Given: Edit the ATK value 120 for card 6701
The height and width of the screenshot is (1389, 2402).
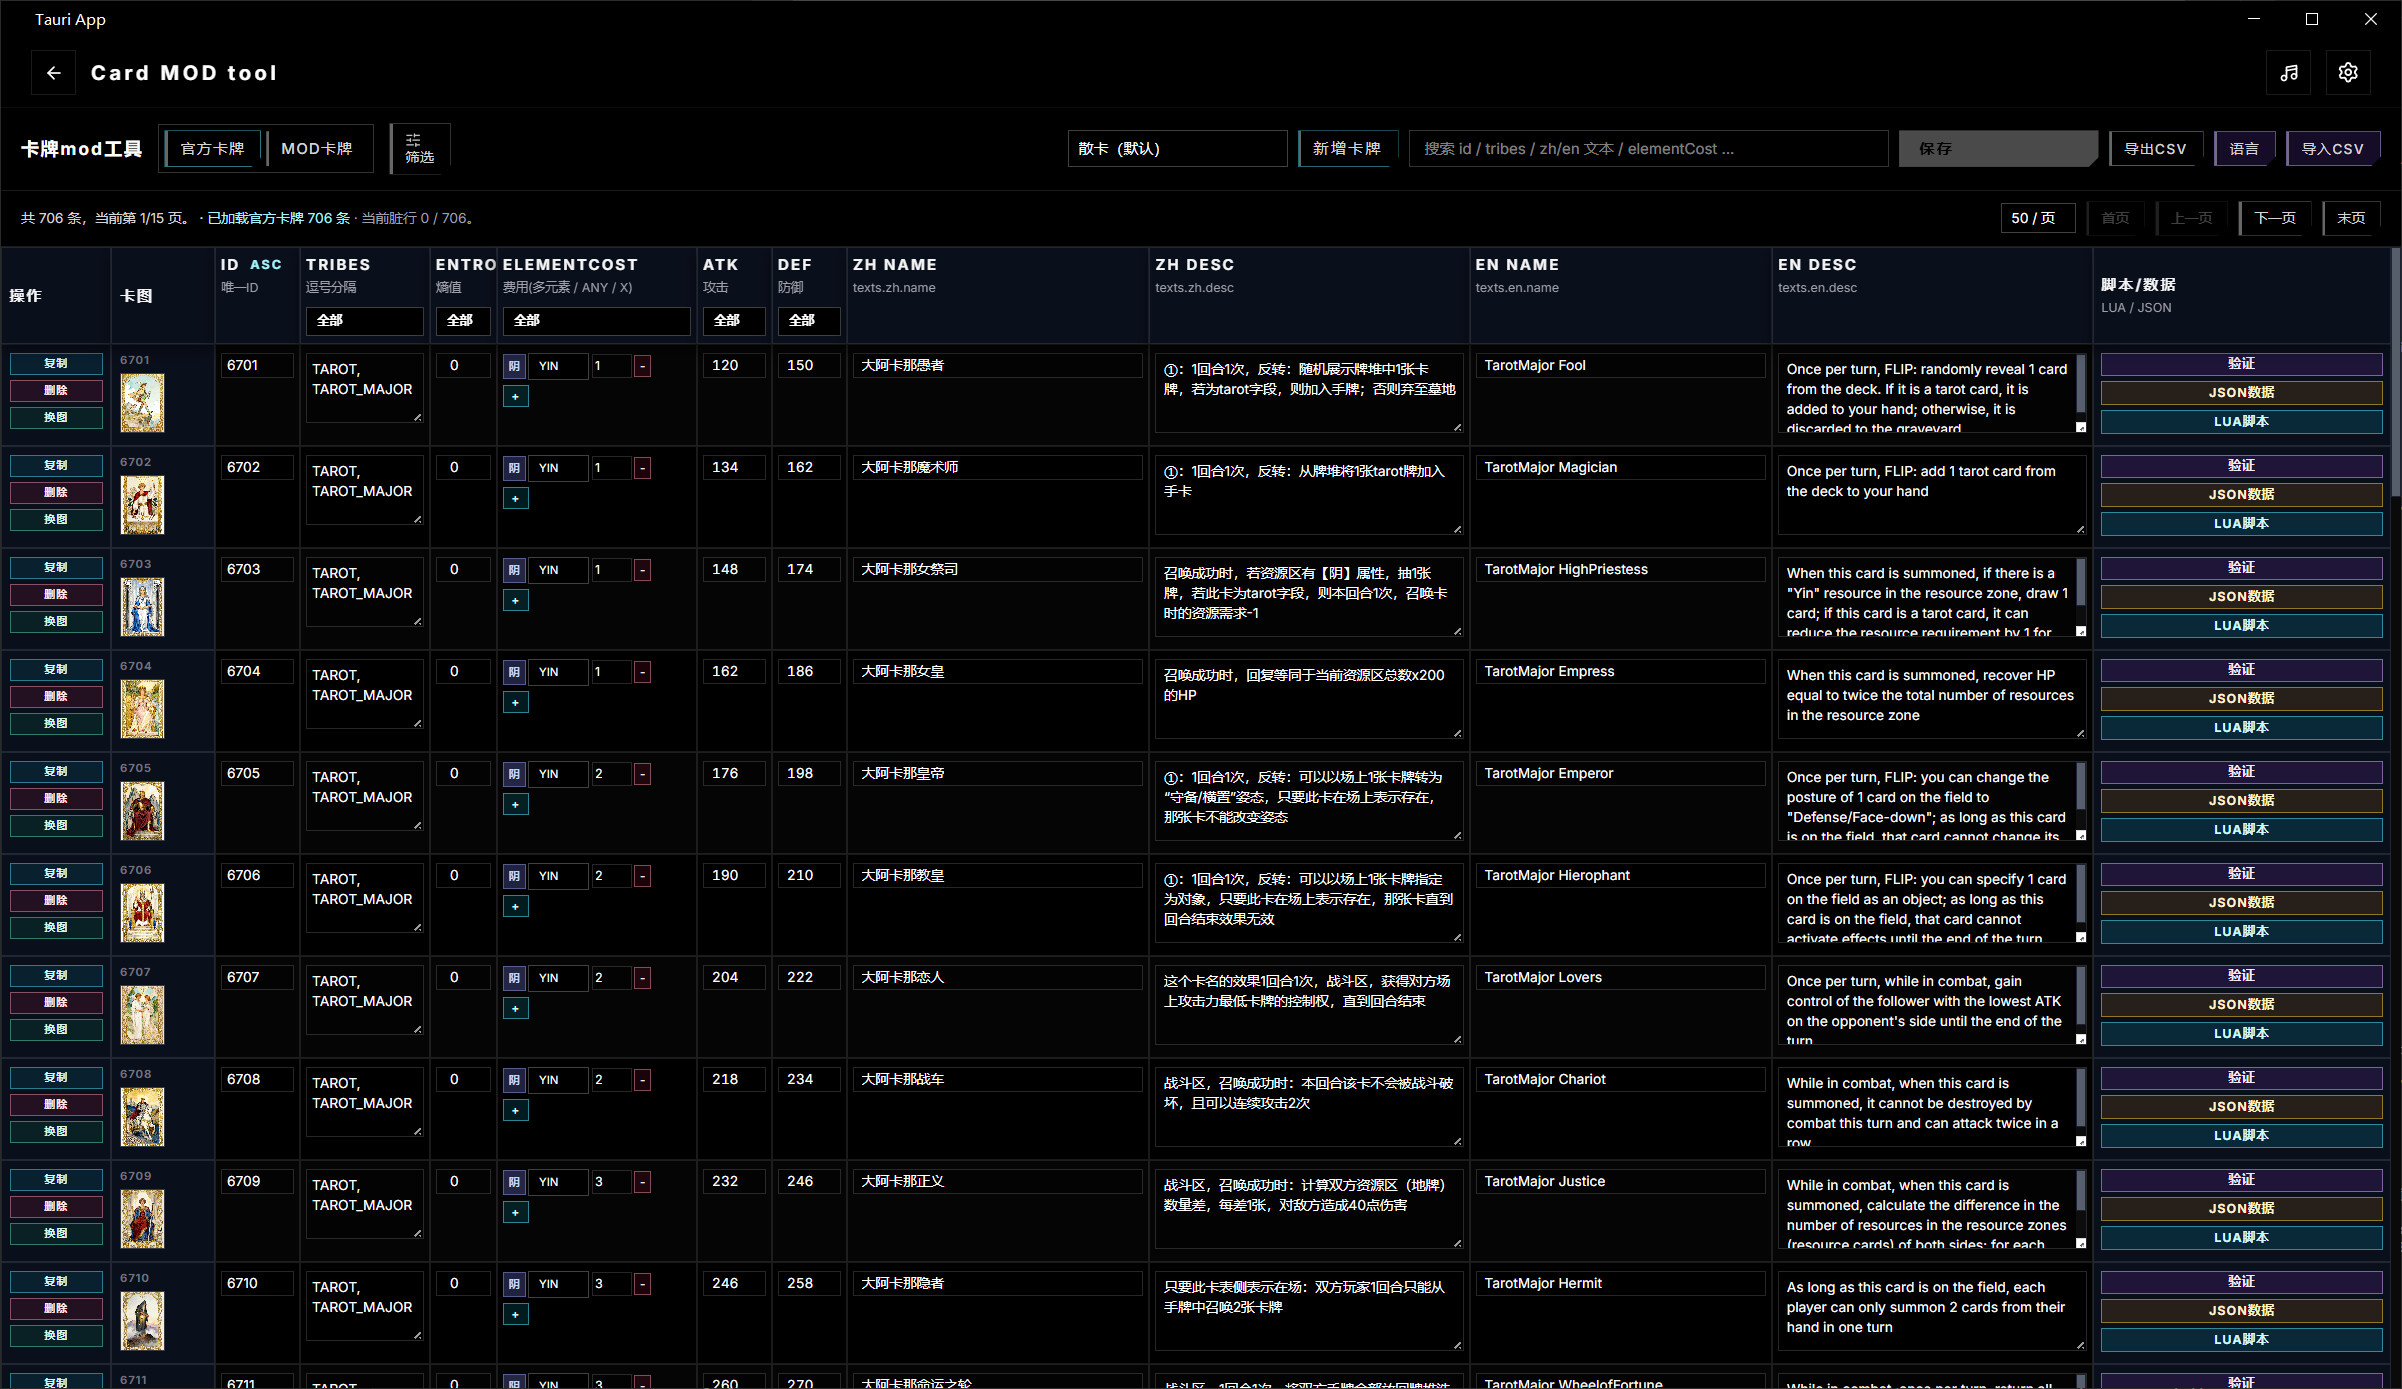Looking at the screenshot, I should coord(734,366).
